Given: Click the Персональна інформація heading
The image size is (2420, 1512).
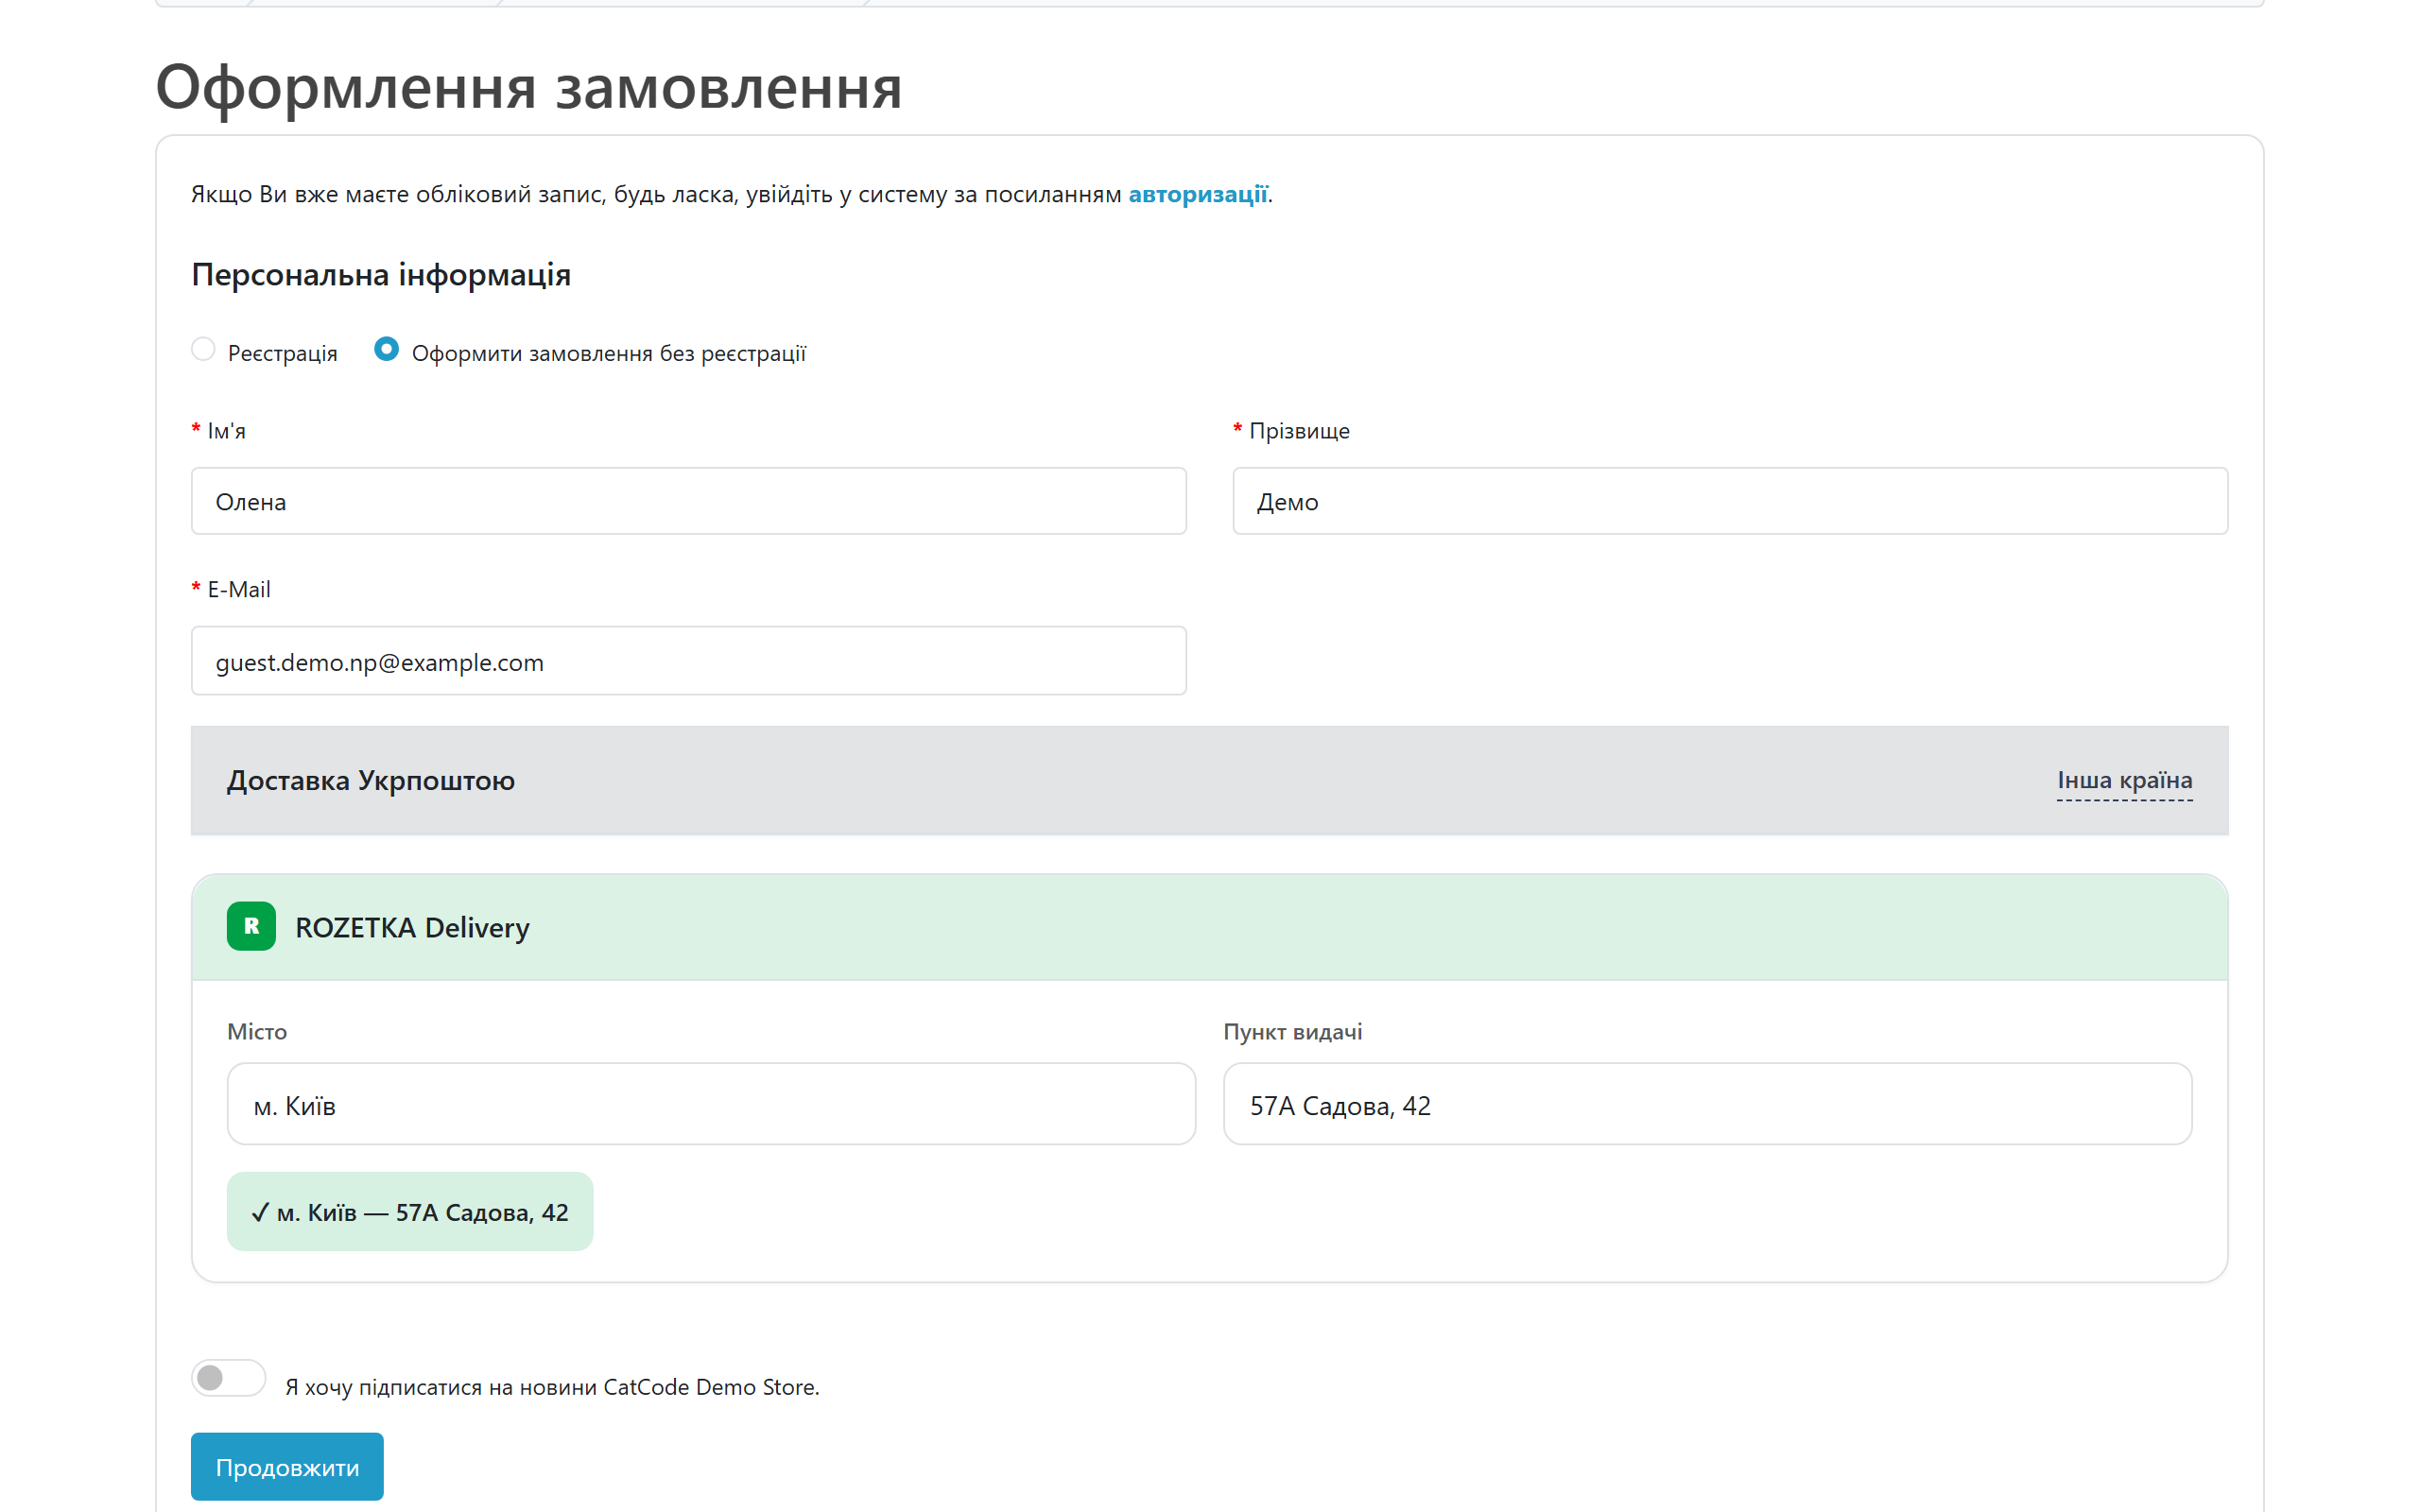Looking at the screenshot, I should tap(381, 274).
